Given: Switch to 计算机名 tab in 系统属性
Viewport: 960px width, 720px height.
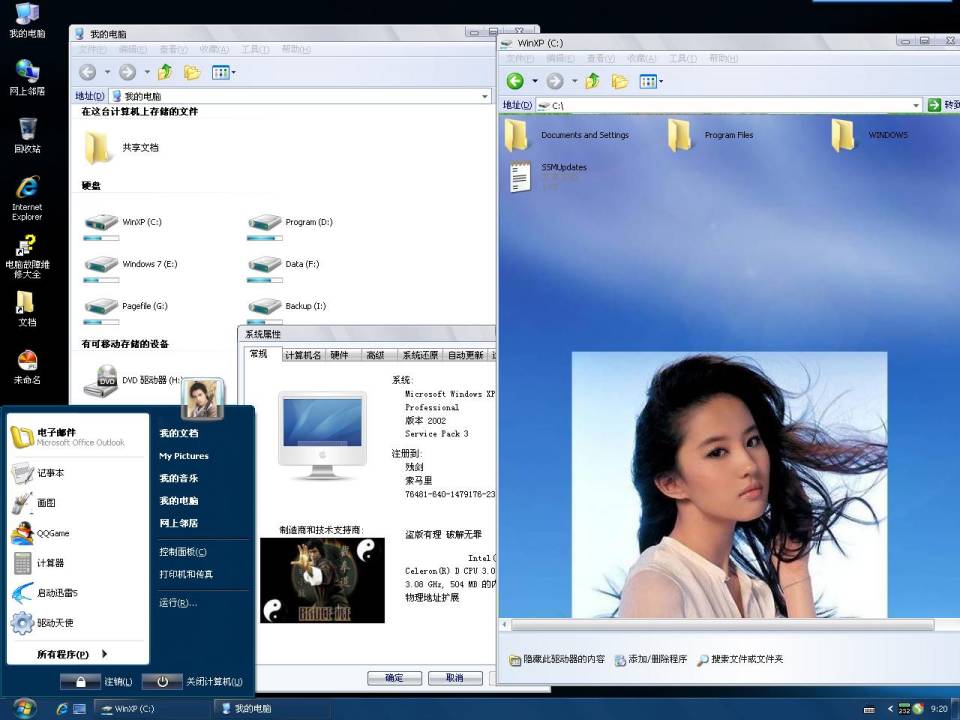Looking at the screenshot, I should tap(303, 355).
